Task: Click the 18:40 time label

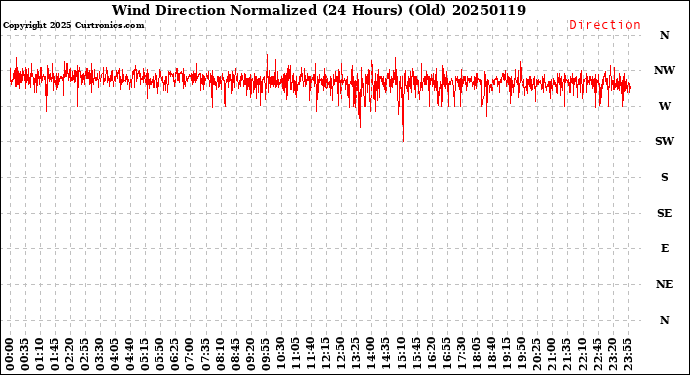Action: point(491,354)
